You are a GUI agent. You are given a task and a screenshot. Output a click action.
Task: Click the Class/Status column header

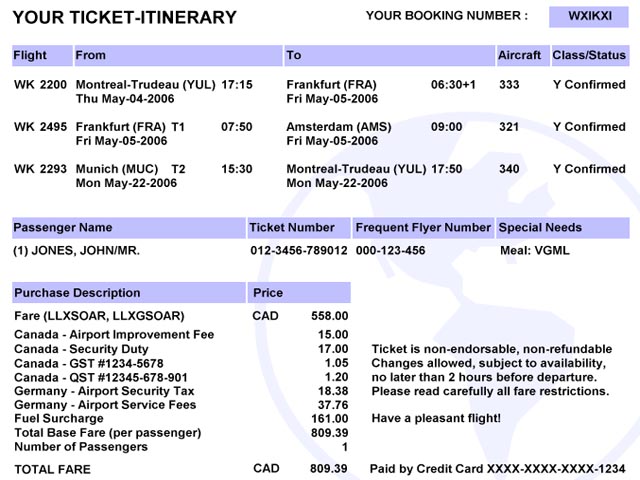click(x=590, y=55)
